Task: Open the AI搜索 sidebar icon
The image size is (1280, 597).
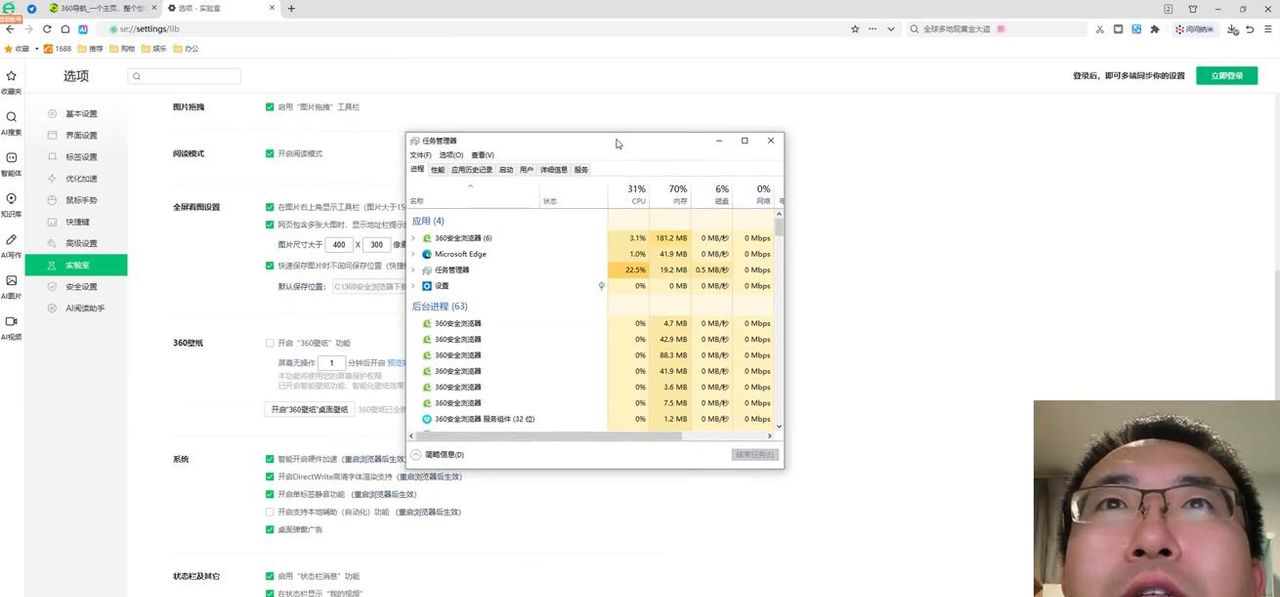Action: click(11, 117)
